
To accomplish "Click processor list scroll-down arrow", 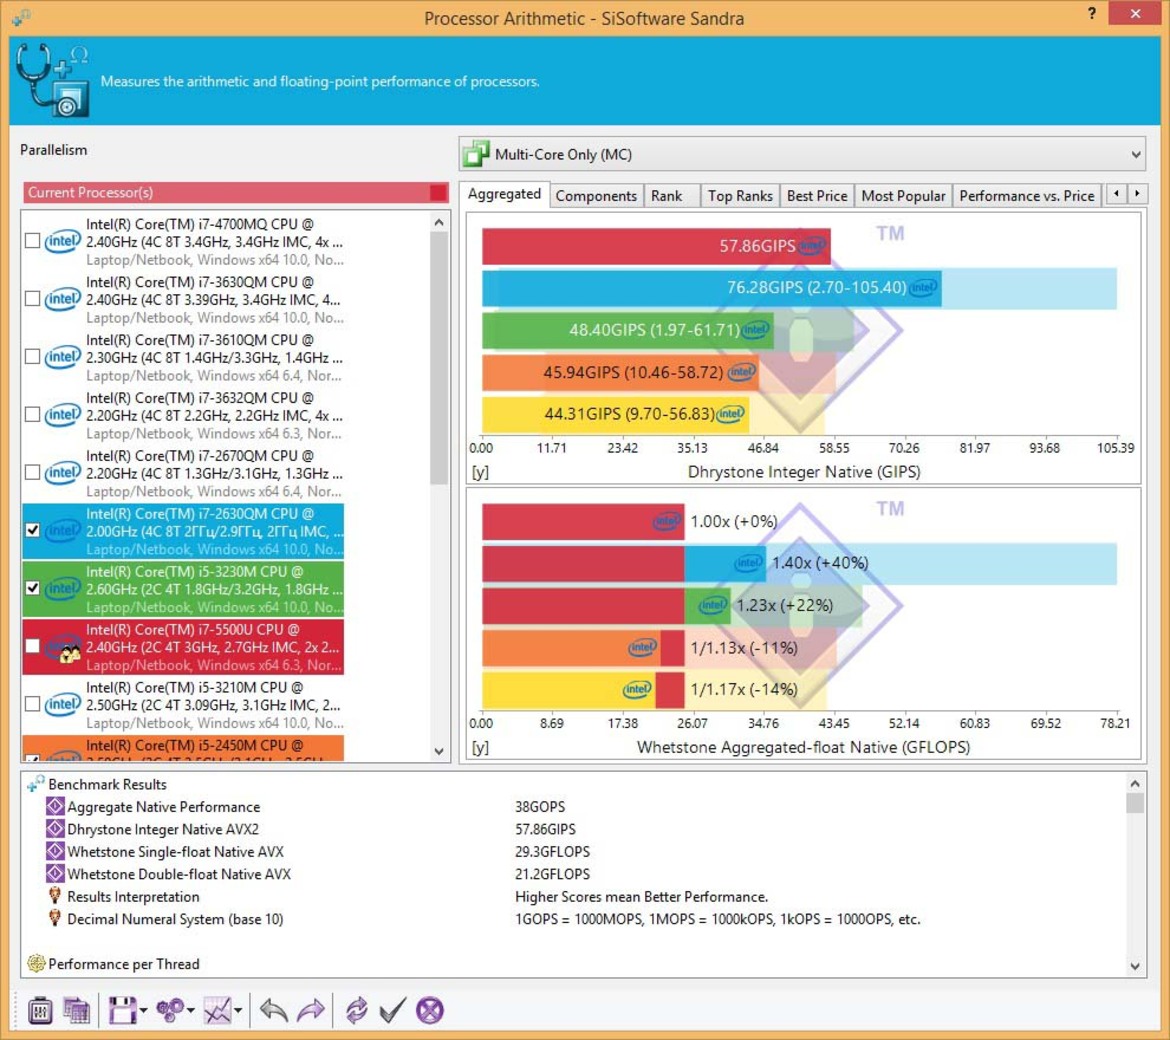I will pos(439,751).
